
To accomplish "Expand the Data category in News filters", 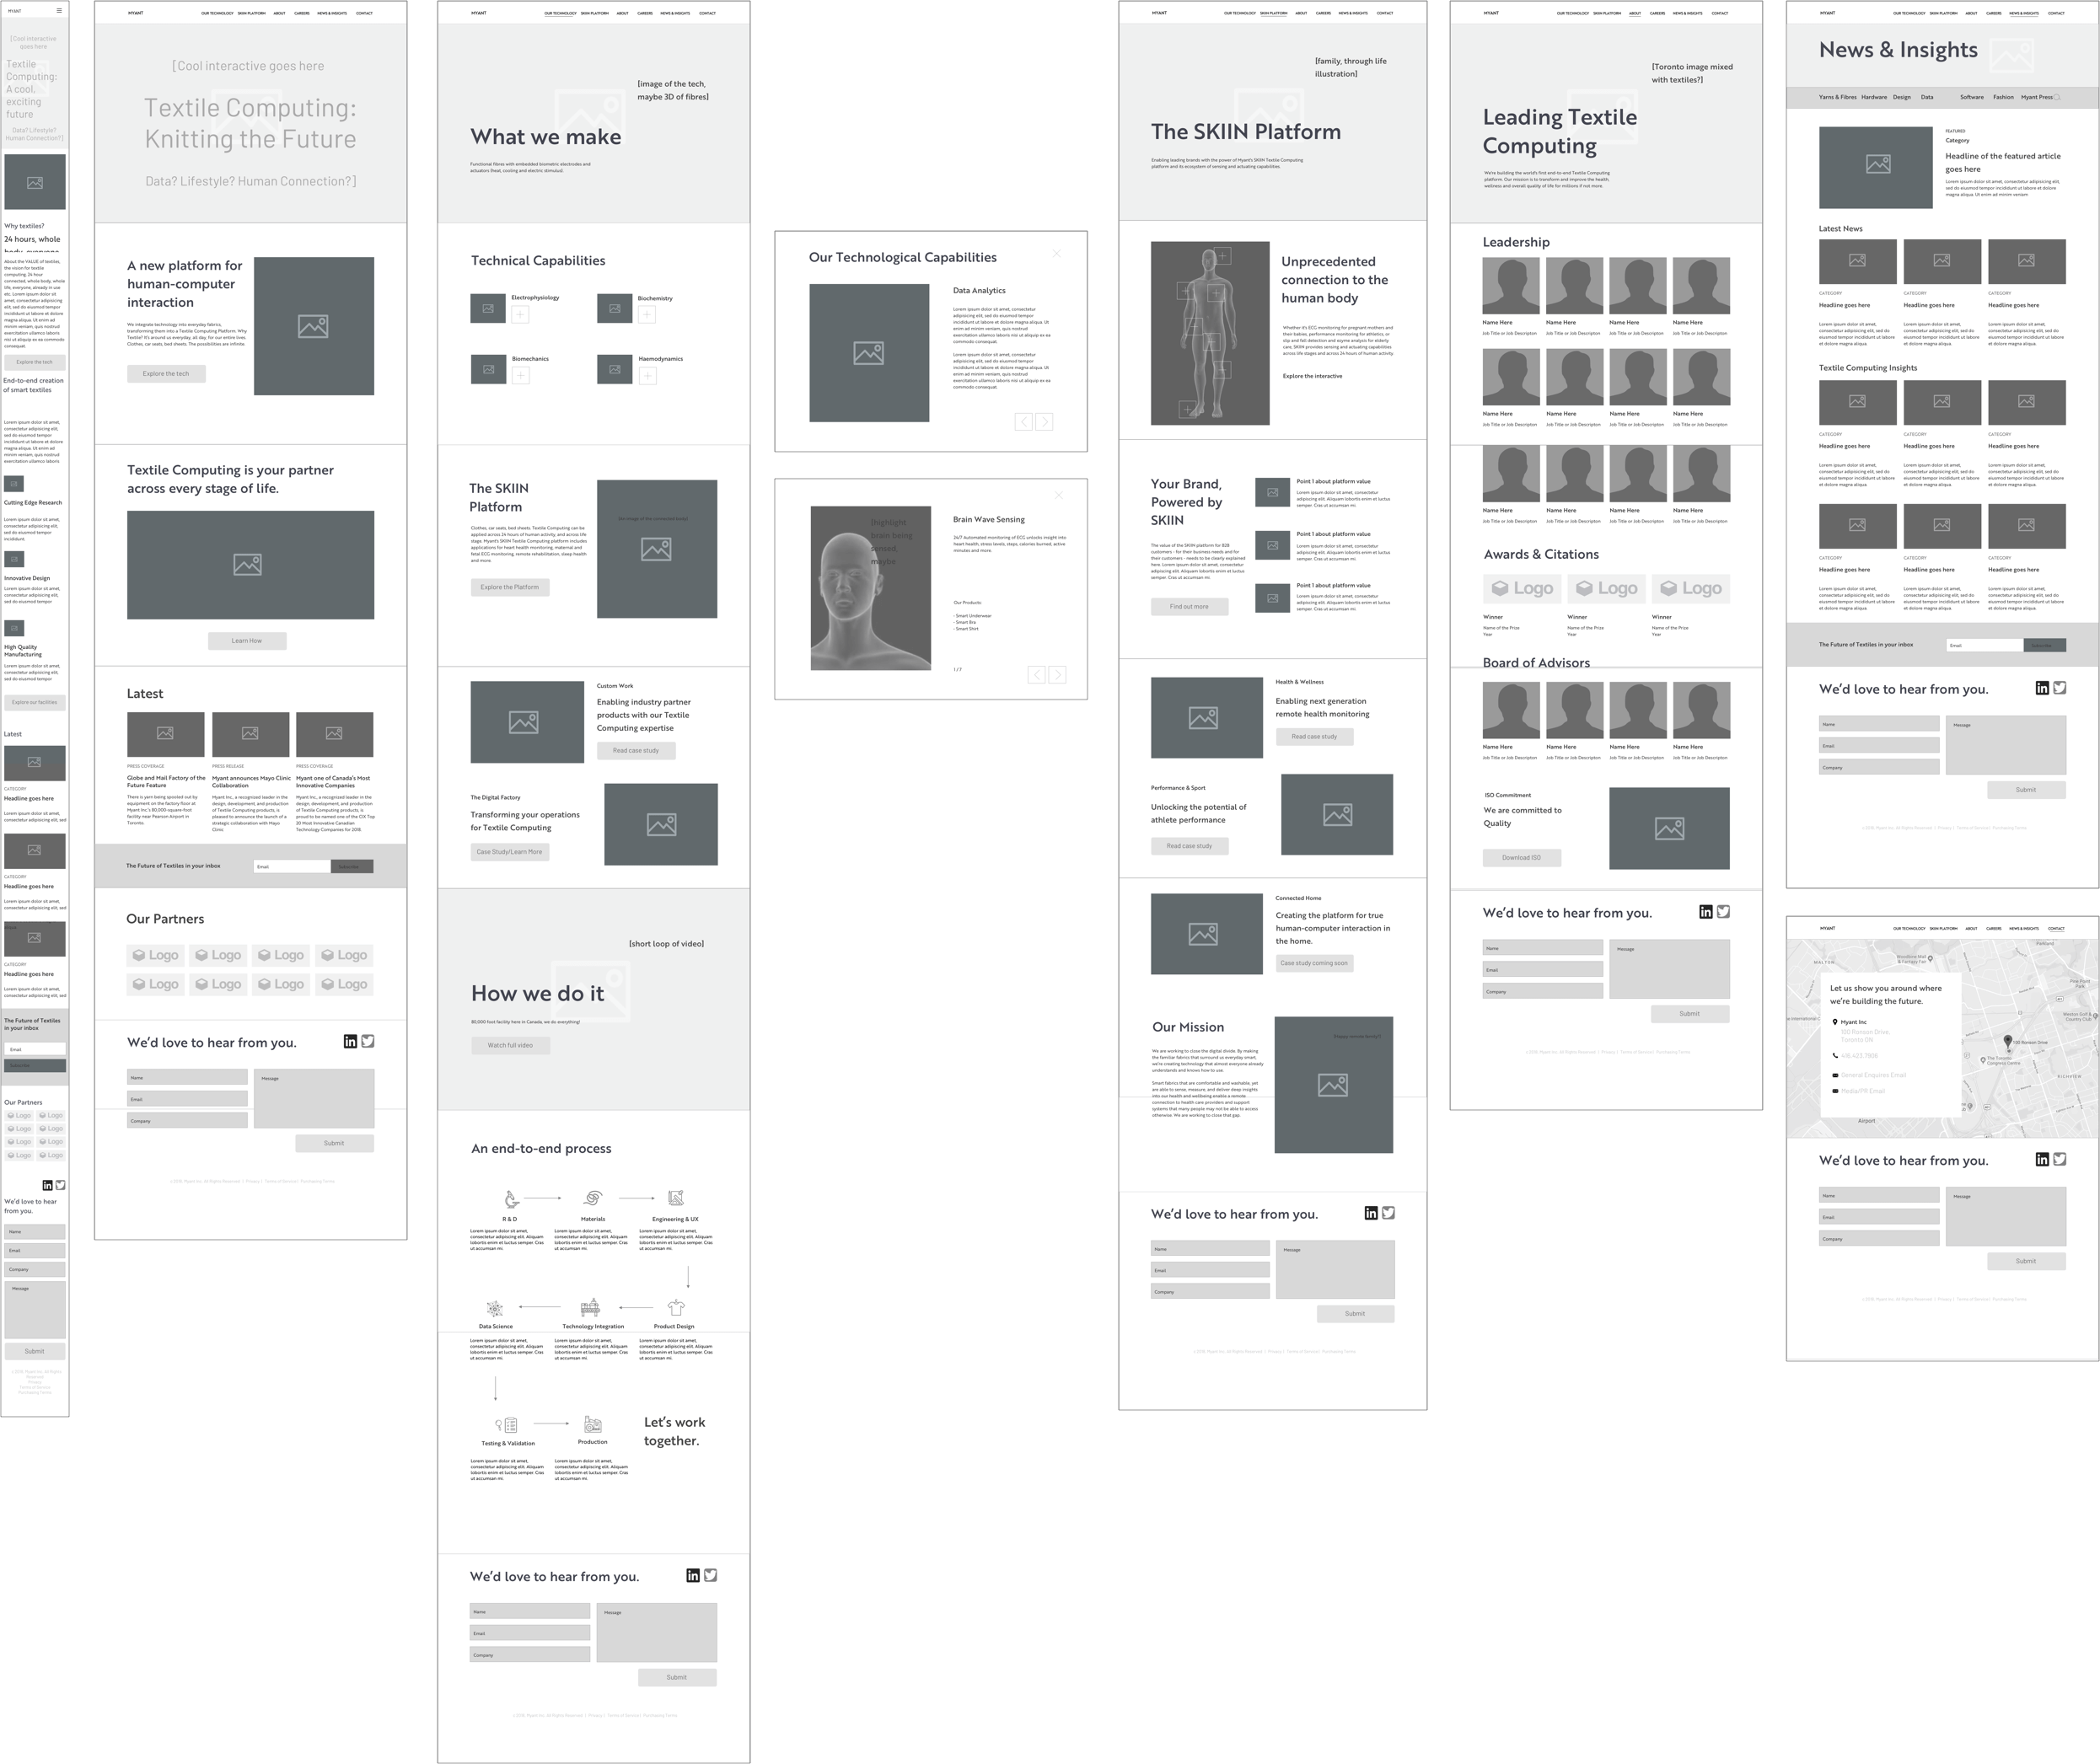I will pyautogui.click(x=1926, y=96).
